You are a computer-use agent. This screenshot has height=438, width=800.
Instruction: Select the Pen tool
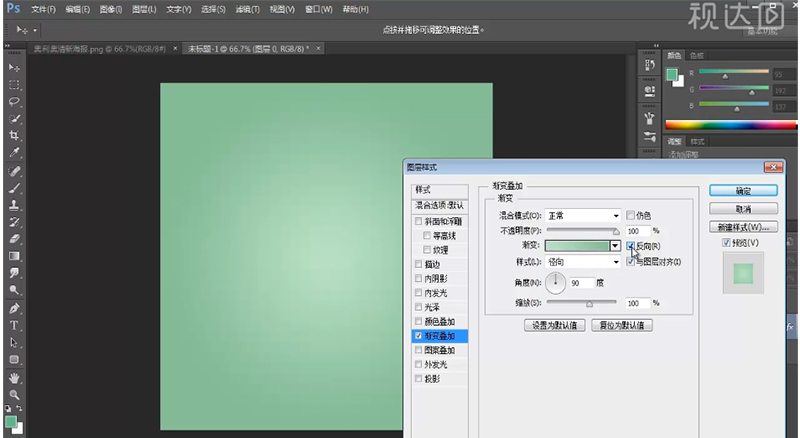(x=14, y=308)
